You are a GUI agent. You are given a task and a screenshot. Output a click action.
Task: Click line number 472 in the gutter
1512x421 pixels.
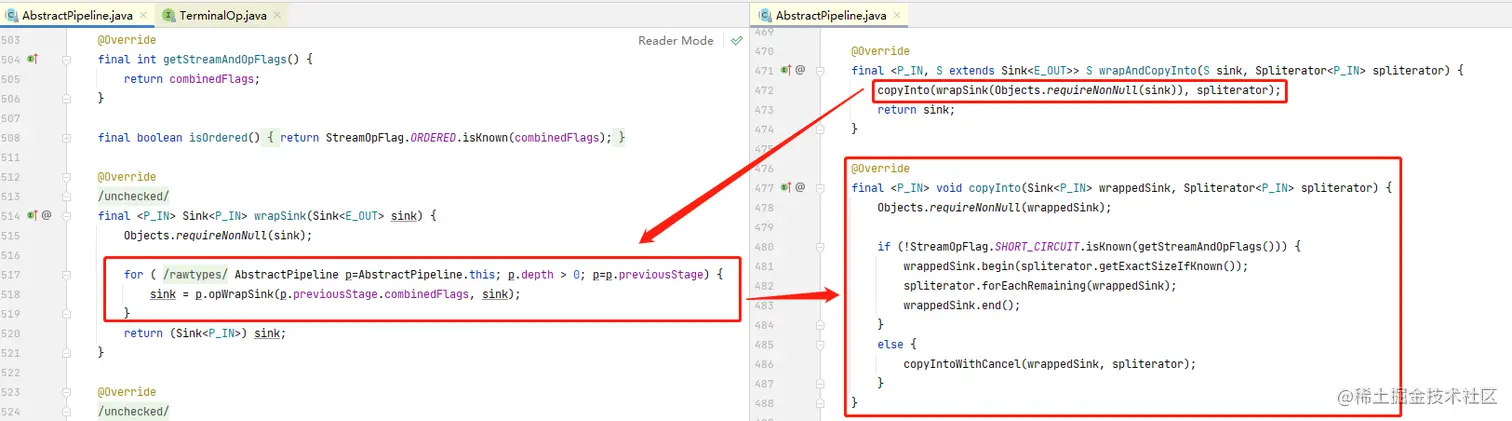764,90
